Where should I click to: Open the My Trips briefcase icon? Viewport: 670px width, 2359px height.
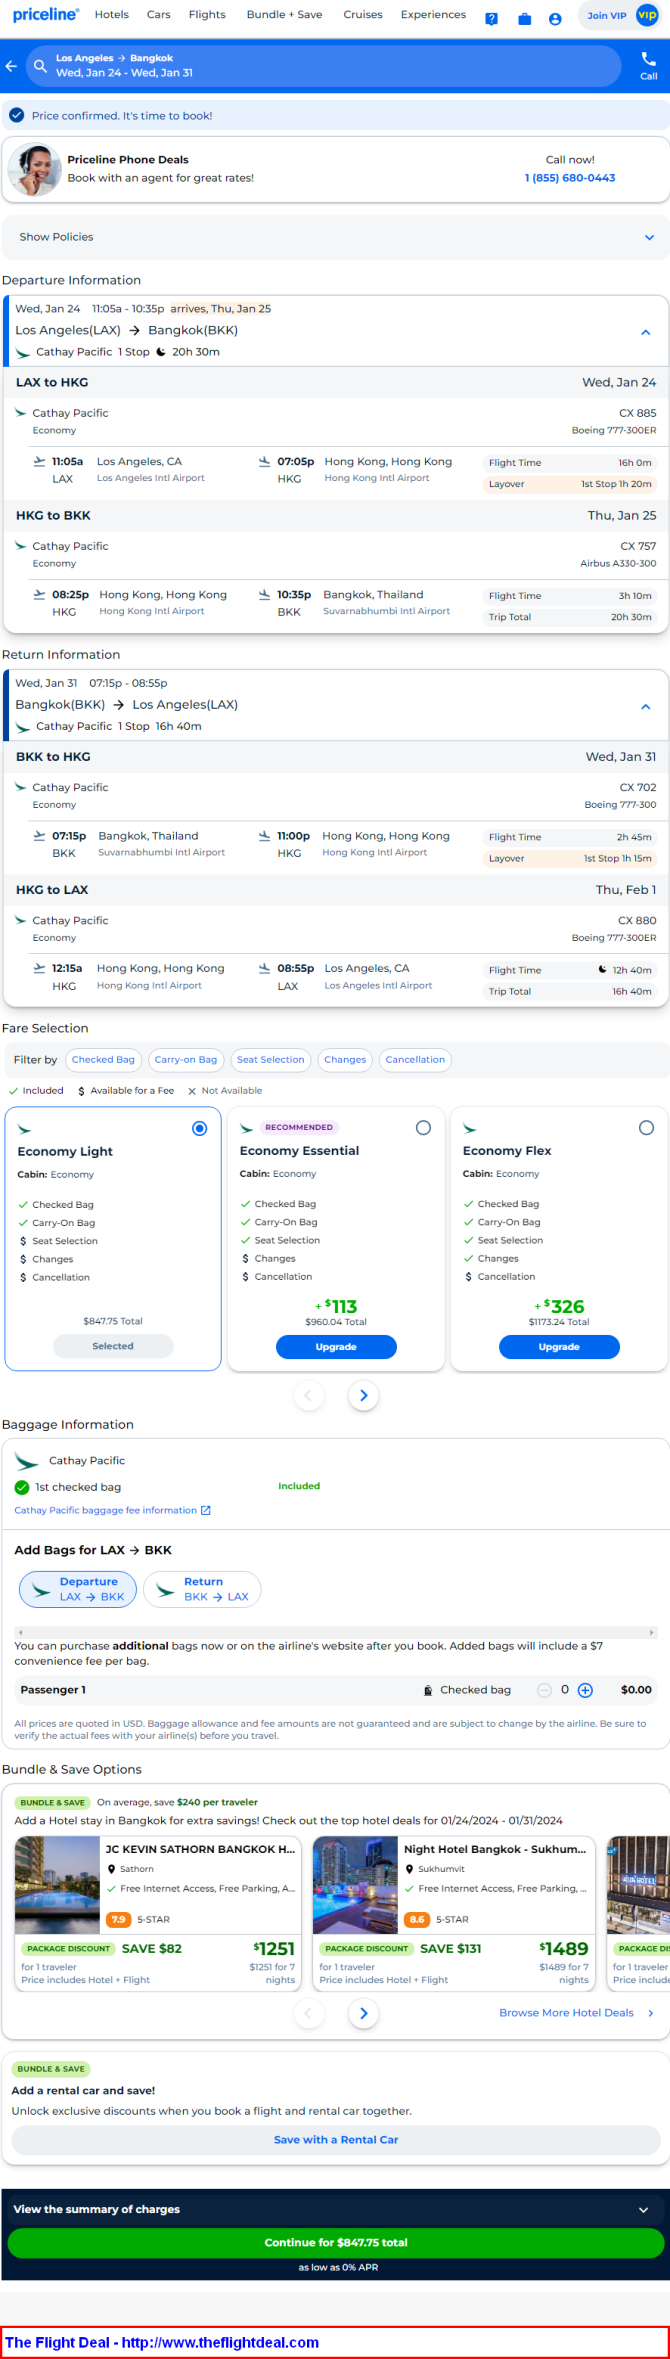click(525, 18)
